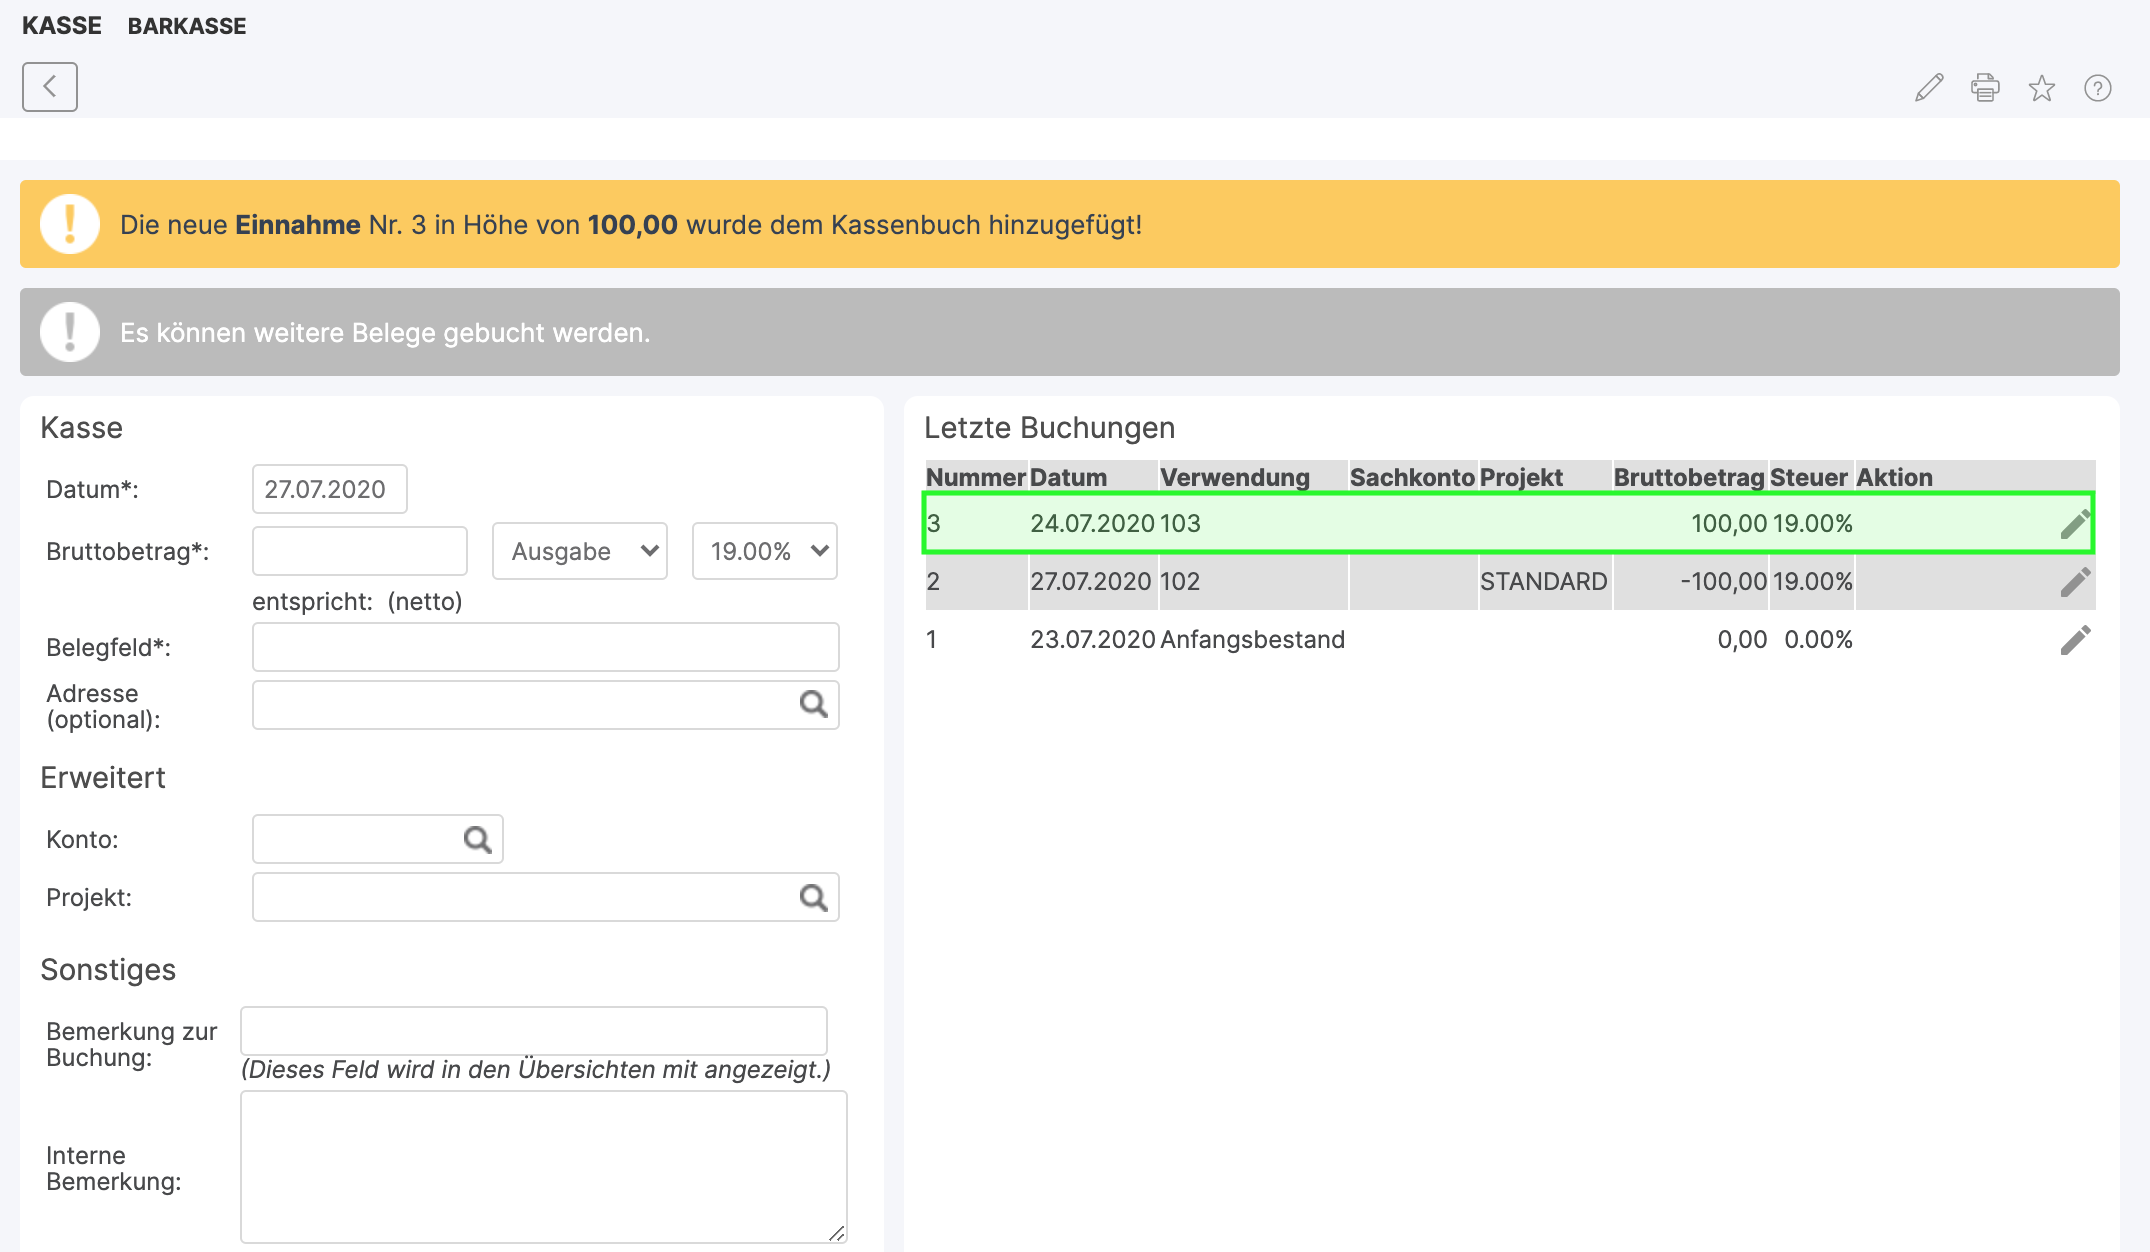Click the KASSE menu item
Screen dimensions: 2150x1252
click(62, 26)
